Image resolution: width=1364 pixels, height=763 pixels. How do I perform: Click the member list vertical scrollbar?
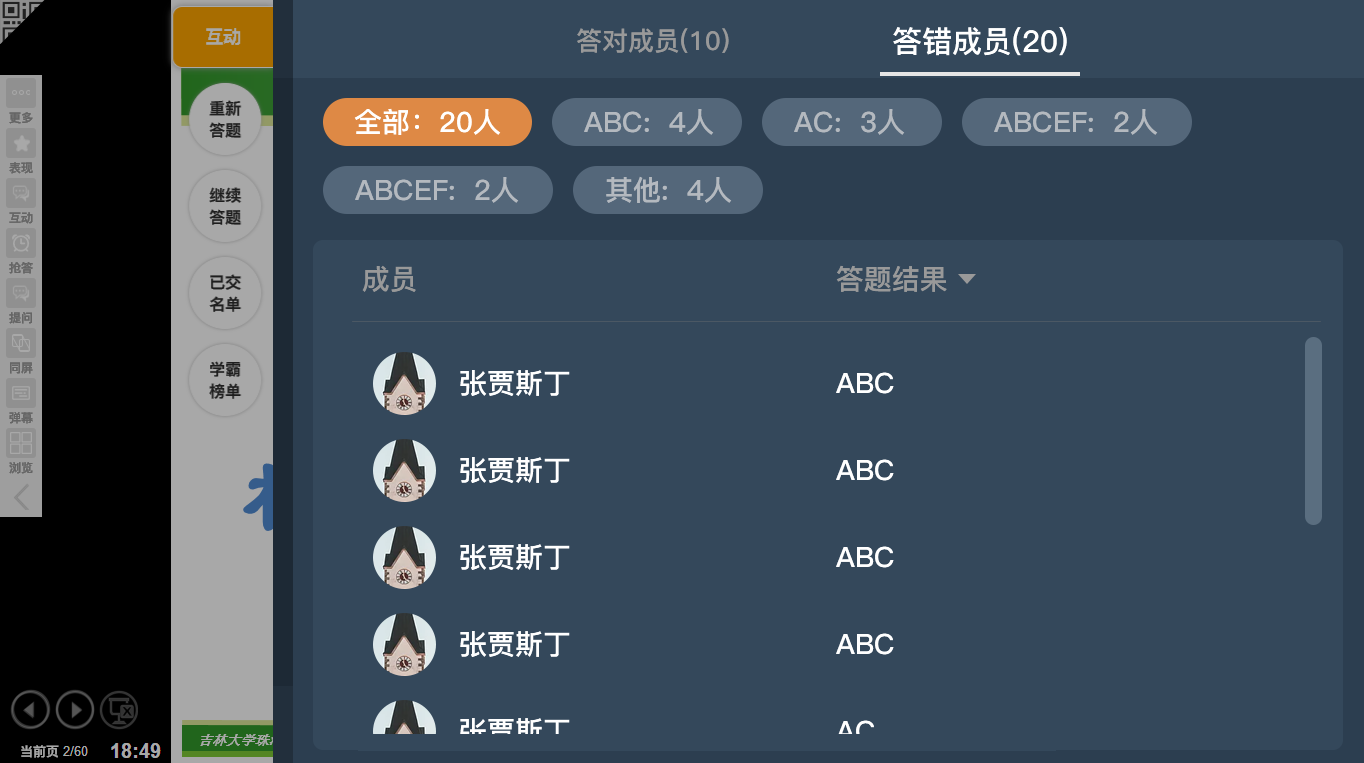[1314, 431]
